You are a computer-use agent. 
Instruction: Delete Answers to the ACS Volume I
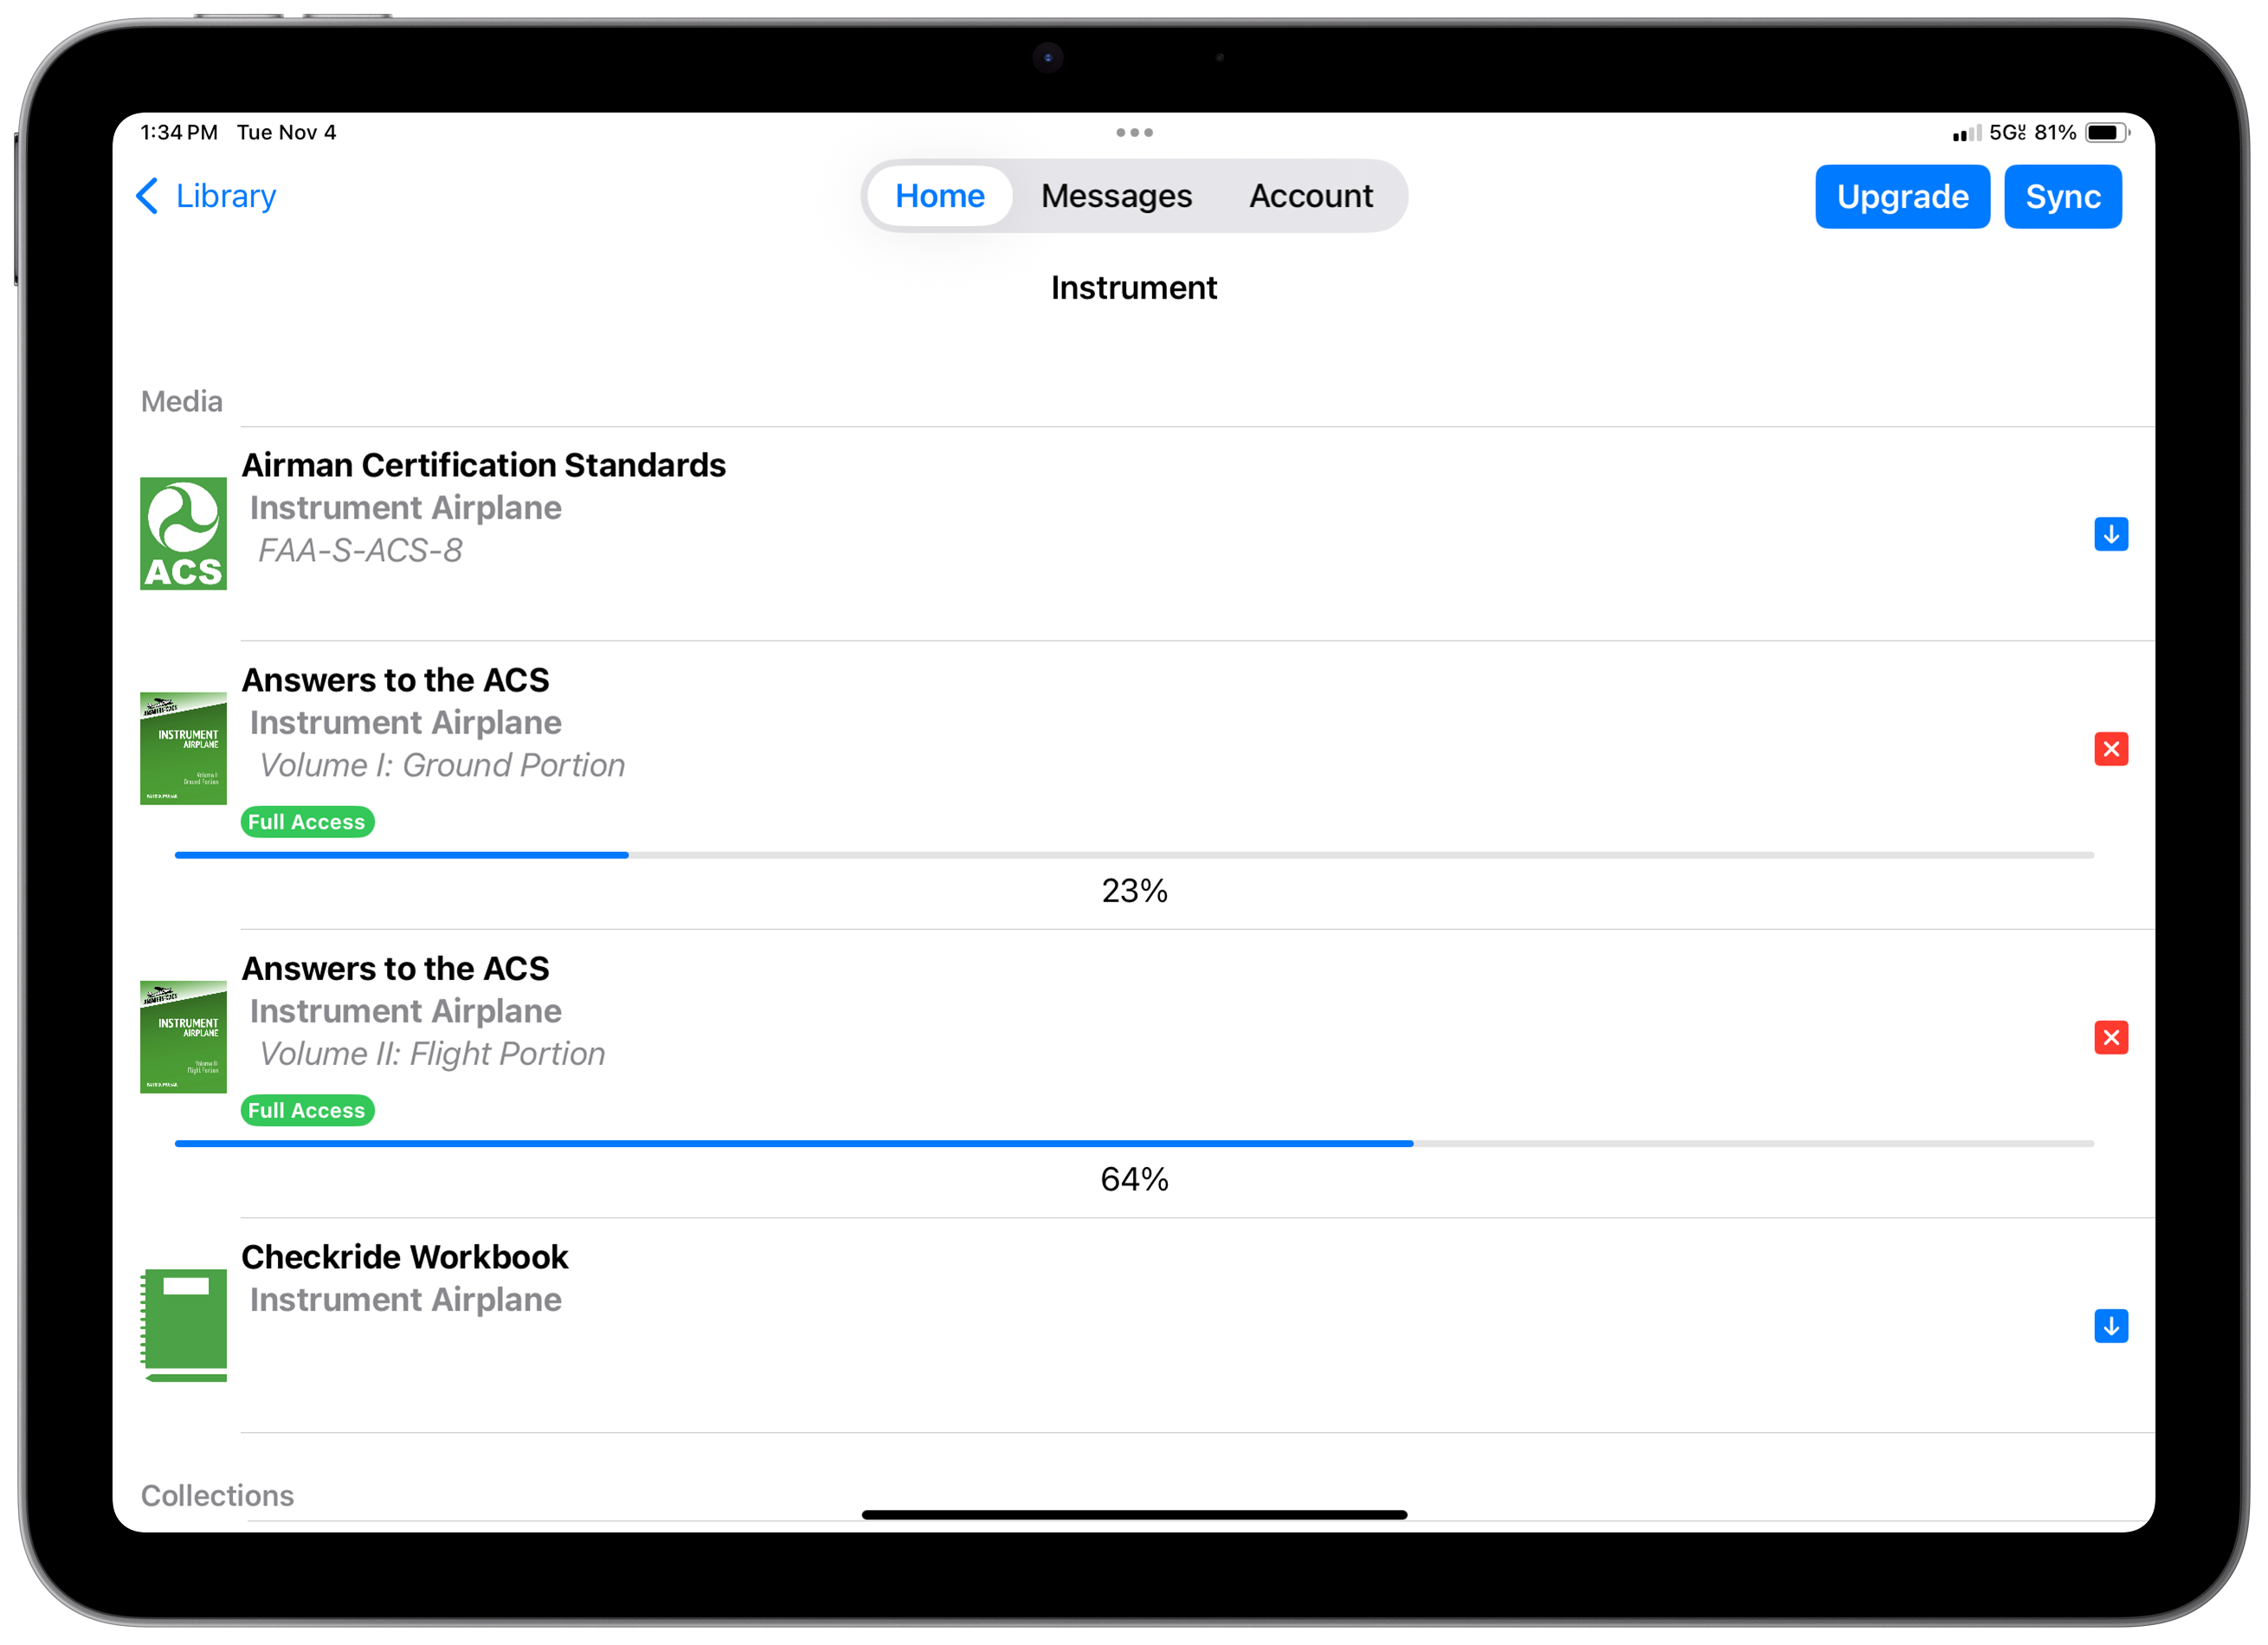pos(2112,749)
